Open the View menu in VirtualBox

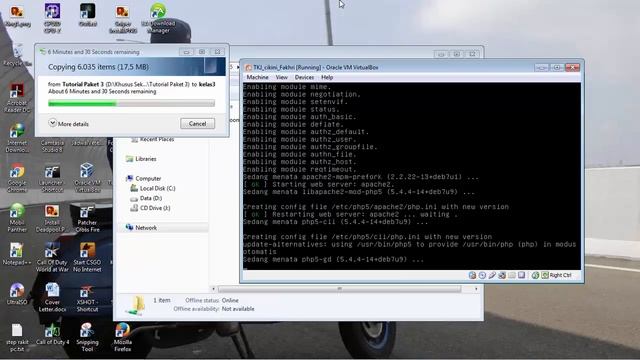coord(282,77)
